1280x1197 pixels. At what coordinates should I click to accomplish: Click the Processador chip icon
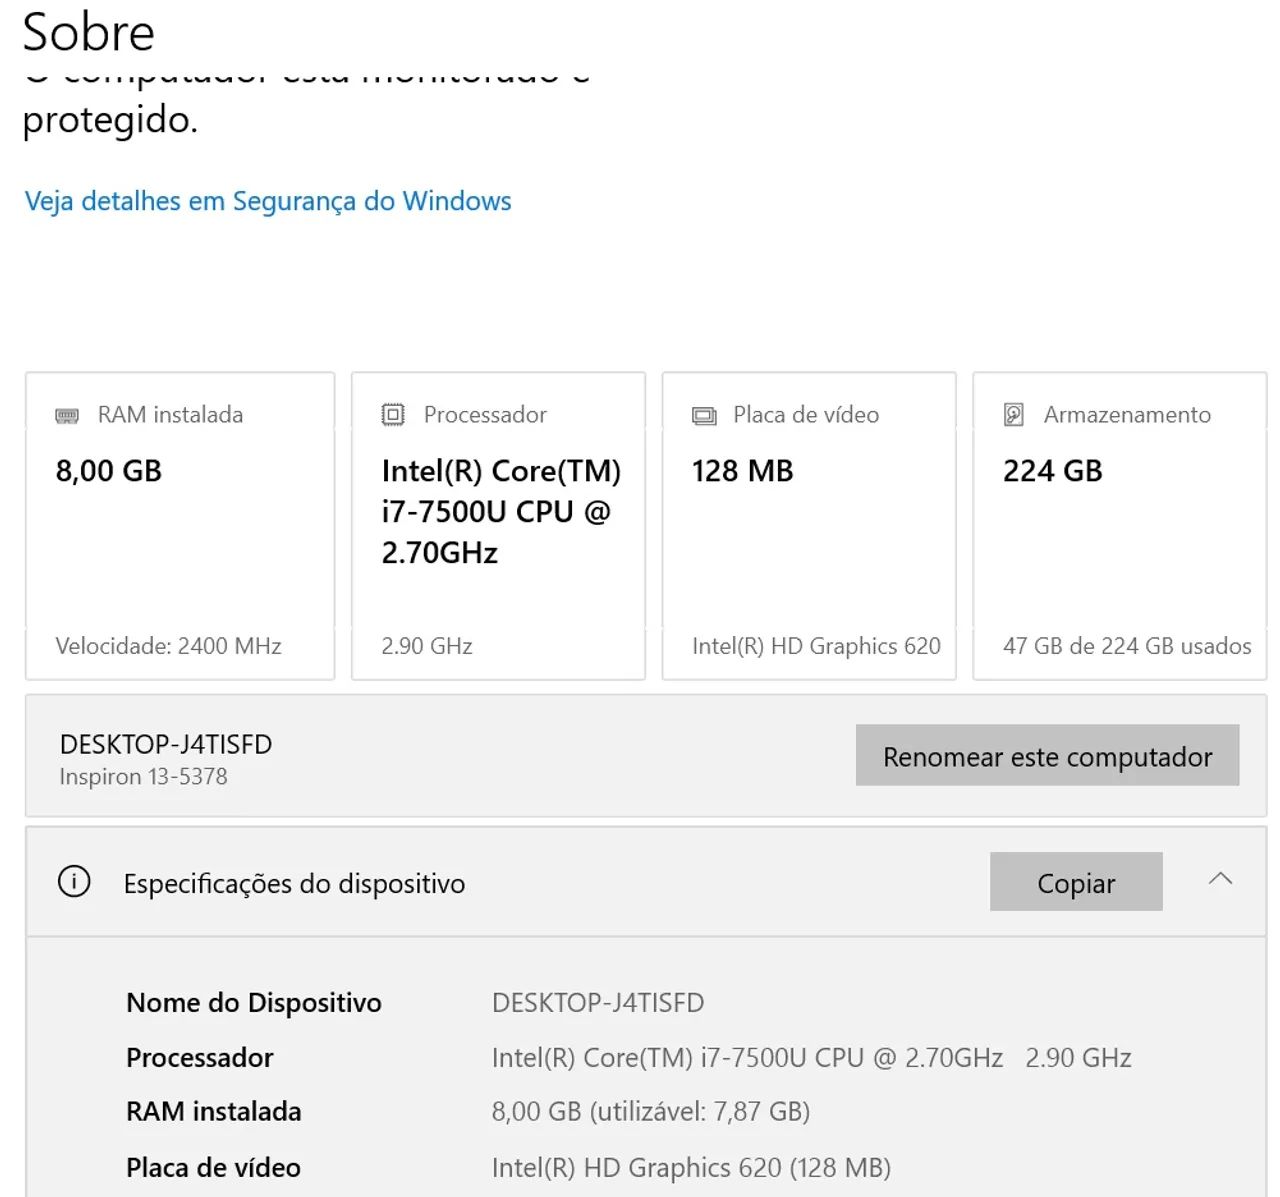393,414
